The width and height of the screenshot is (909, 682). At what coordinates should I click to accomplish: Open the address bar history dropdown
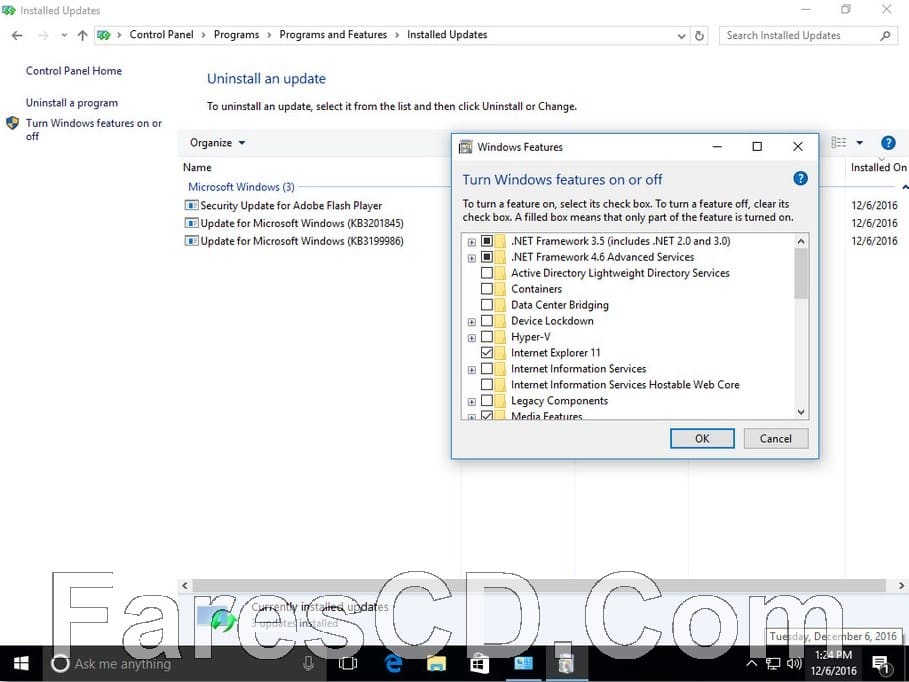(681, 36)
